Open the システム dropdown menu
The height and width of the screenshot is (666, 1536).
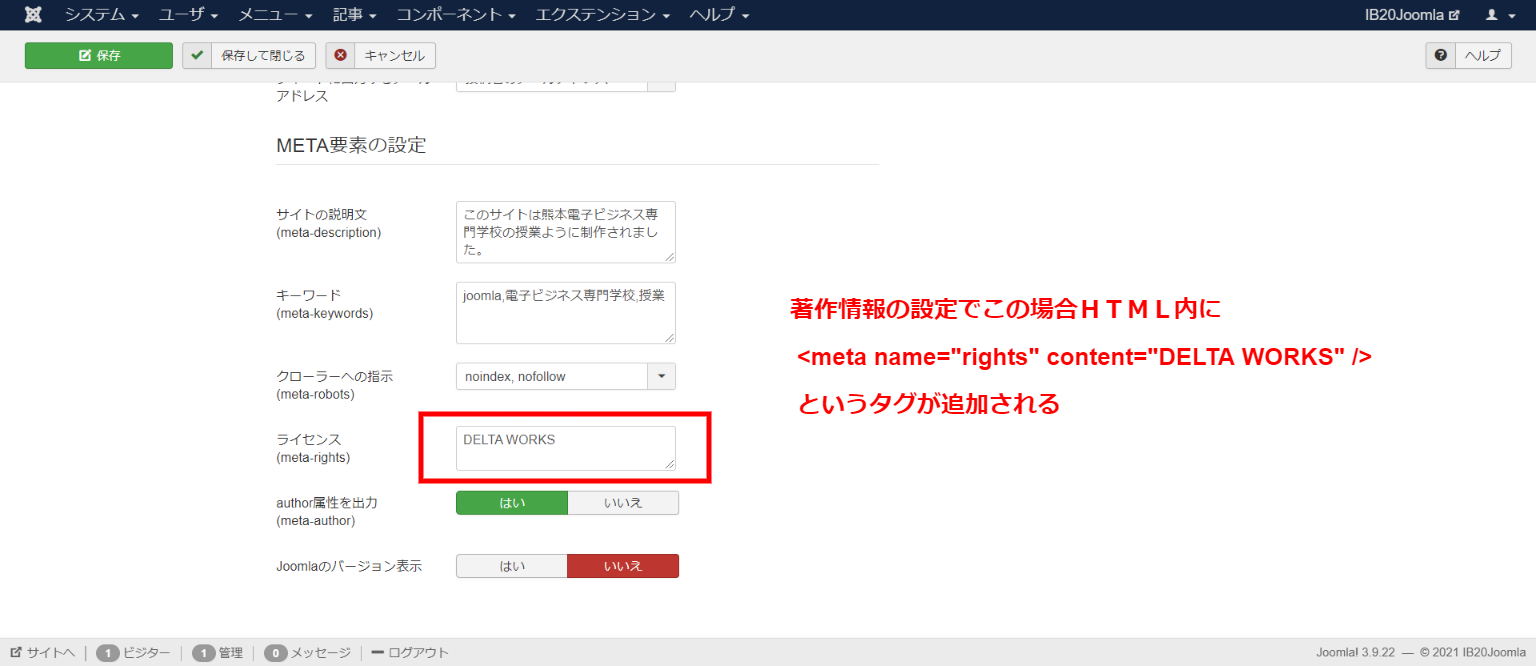click(x=102, y=15)
